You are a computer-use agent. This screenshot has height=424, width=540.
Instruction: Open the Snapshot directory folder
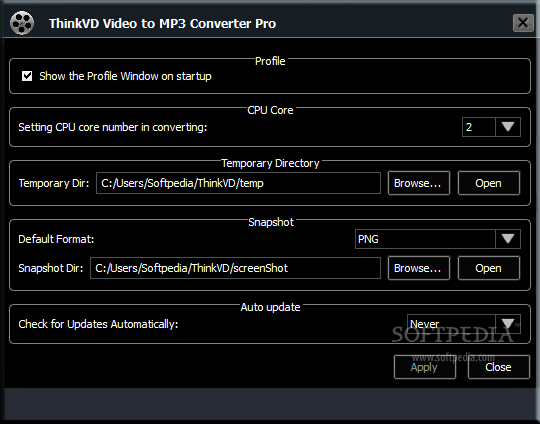tap(489, 268)
